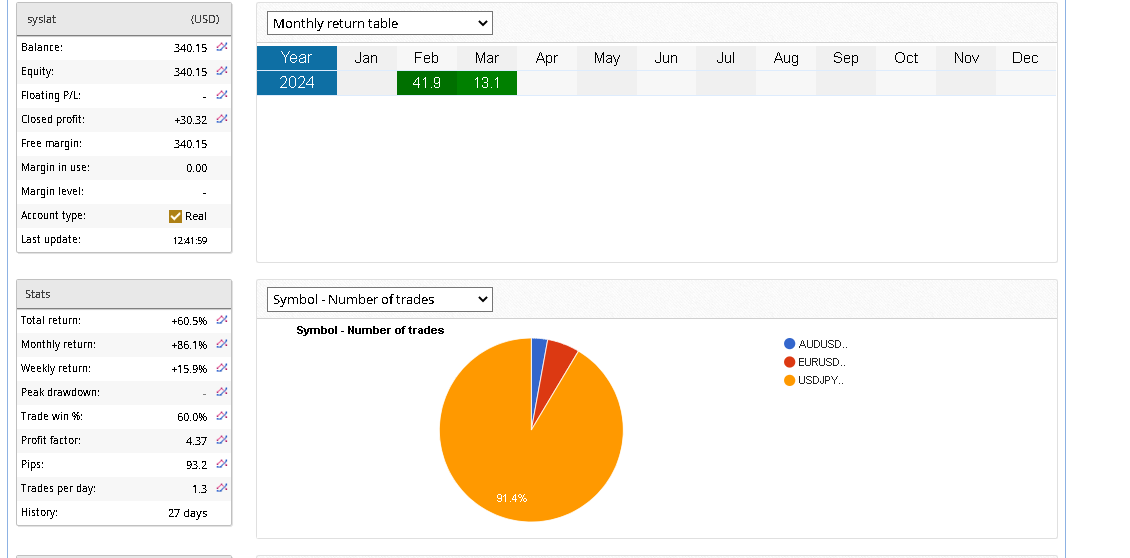Viewport: 1130px width, 558px height.
Task: Toggle the Real account type checkbox
Action: click(176, 216)
